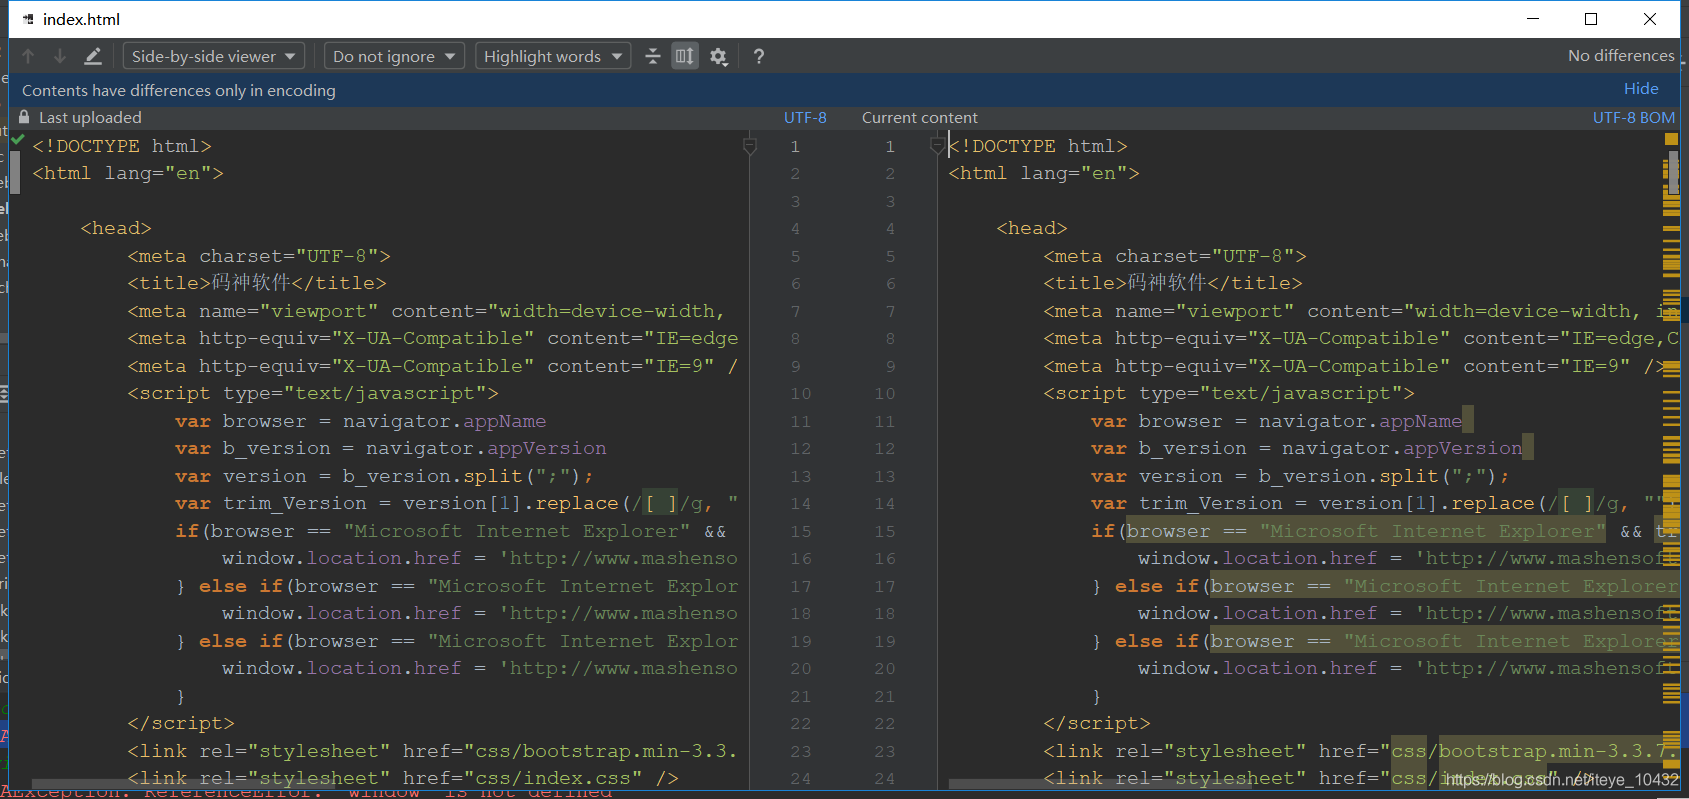This screenshot has height=799, width=1689.
Task: Click the Current content pane title
Action: [920, 117]
